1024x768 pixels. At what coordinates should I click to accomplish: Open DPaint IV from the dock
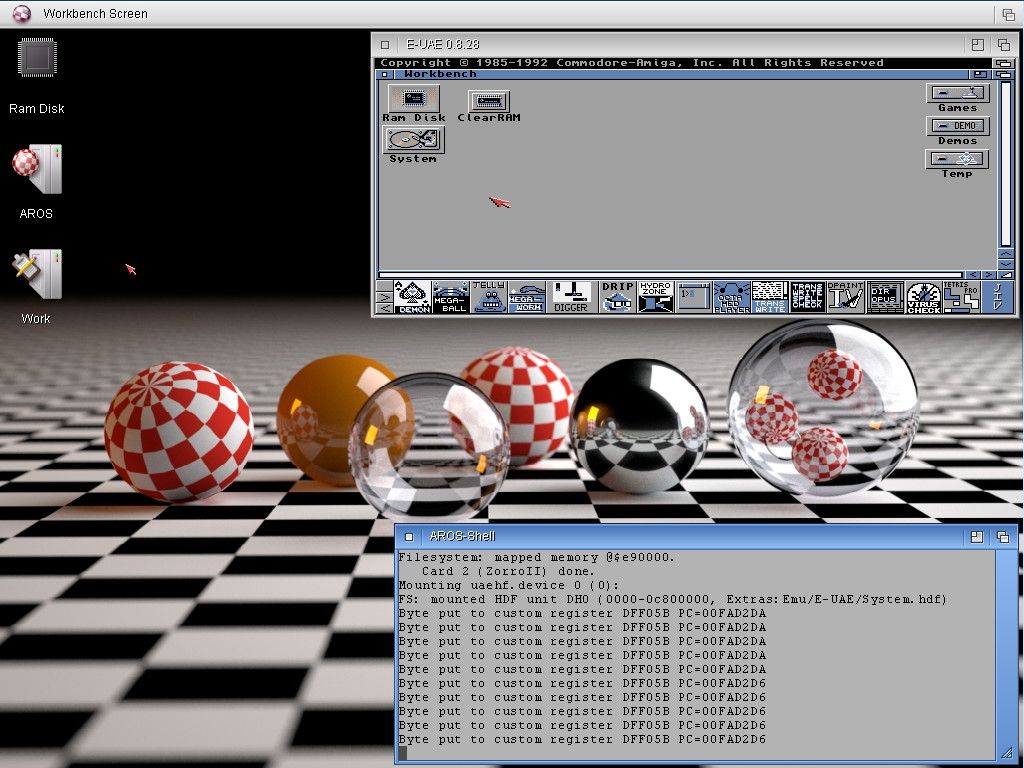[846, 297]
